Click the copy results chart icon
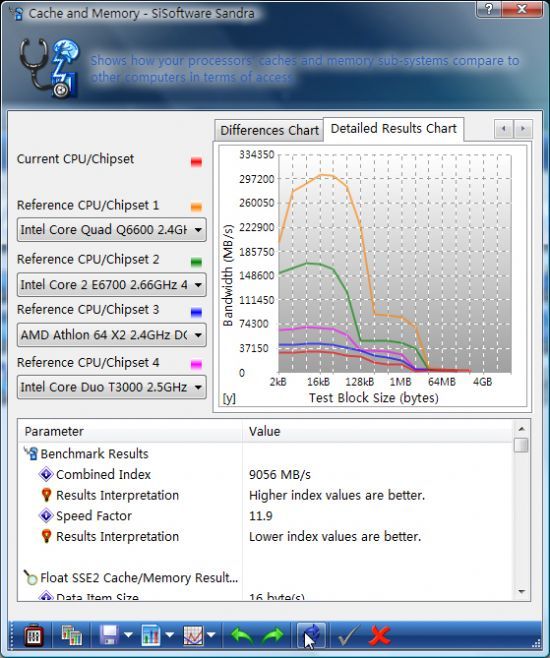 pyautogui.click(x=72, y=635)
